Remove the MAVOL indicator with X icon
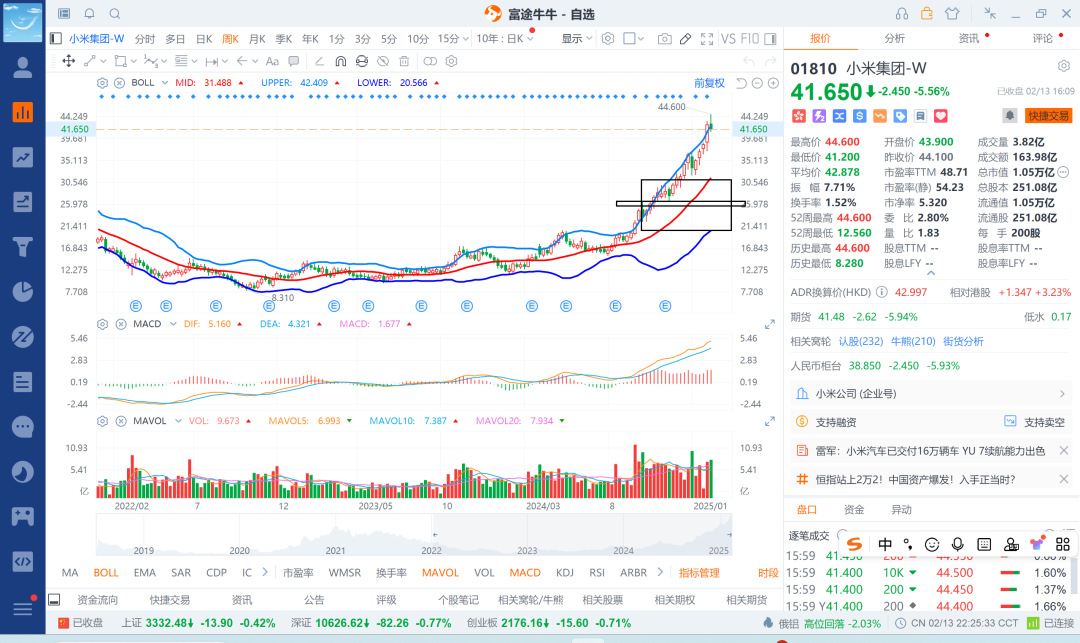This screenshot has height=643, width=1080. point(121,421)
